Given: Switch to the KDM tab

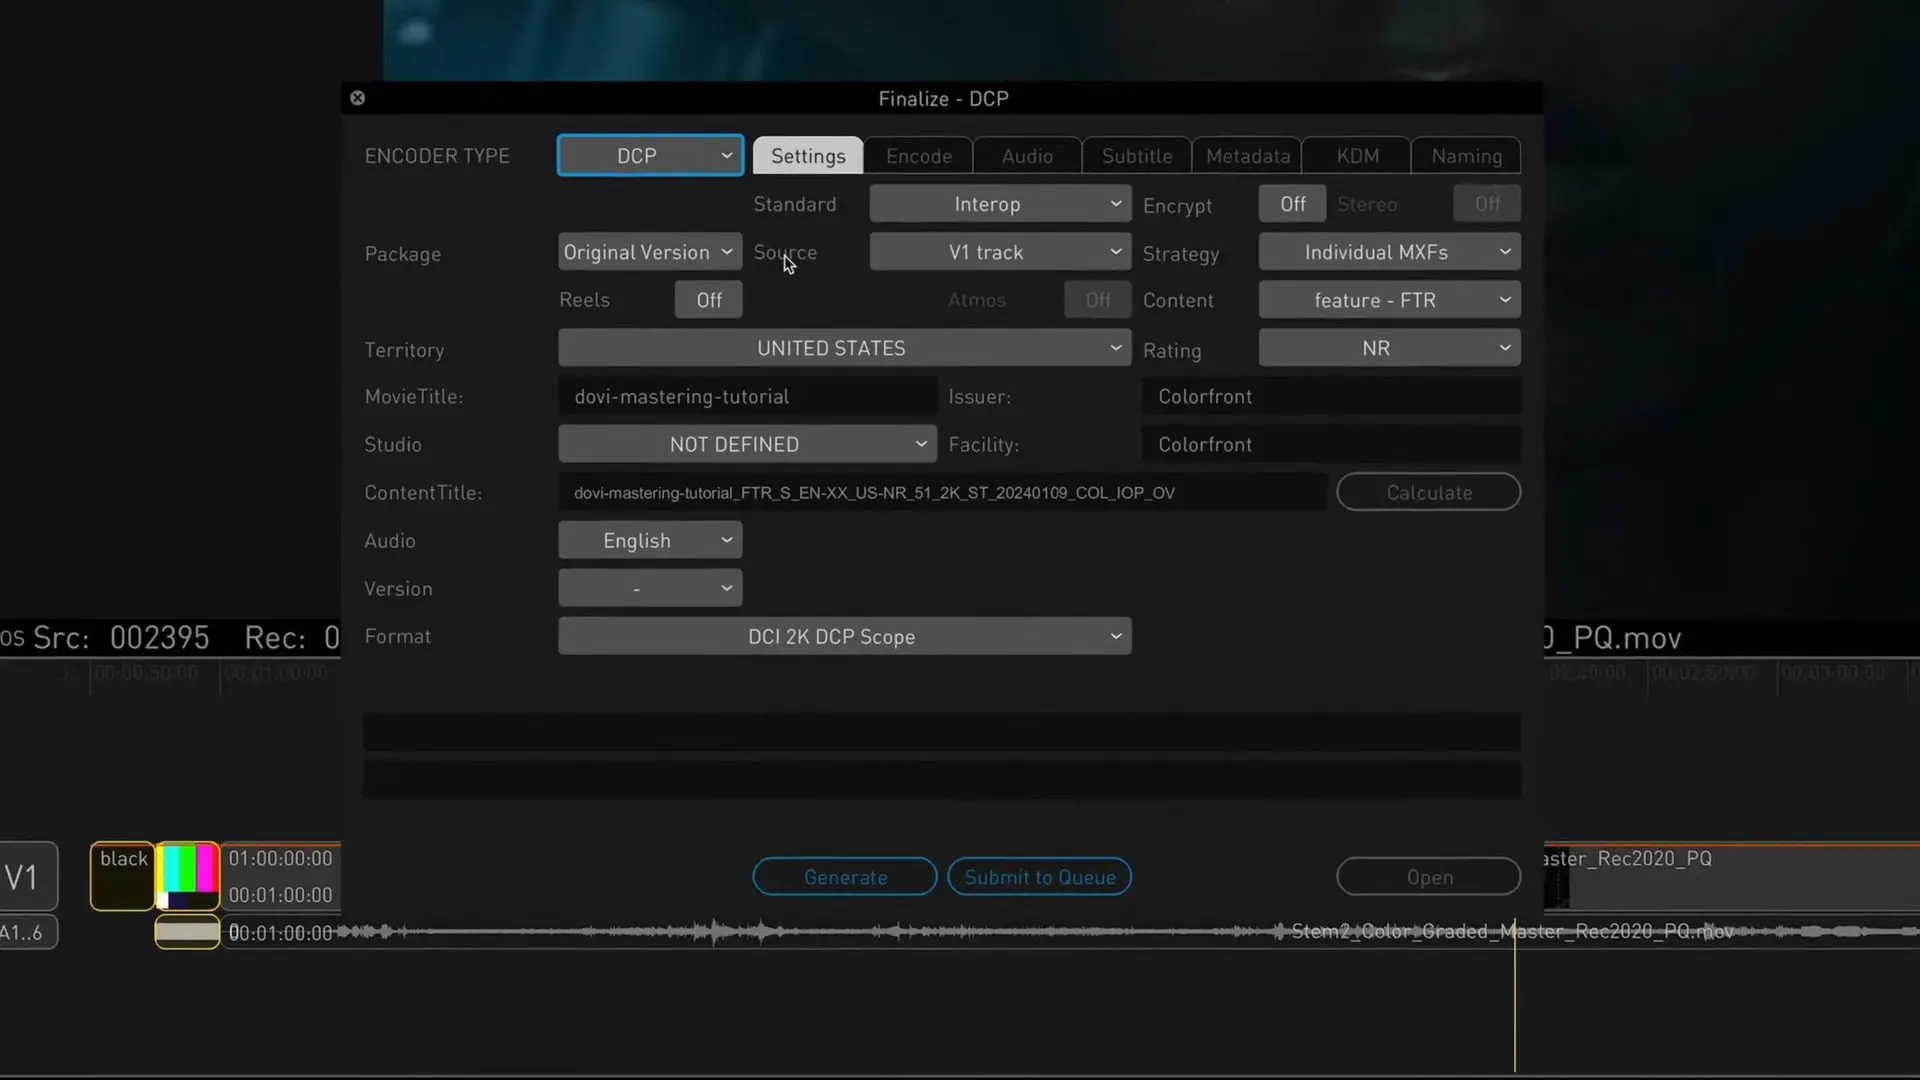Looking at the screenshot, I should pyautogui.click(x=1357, y=156).
